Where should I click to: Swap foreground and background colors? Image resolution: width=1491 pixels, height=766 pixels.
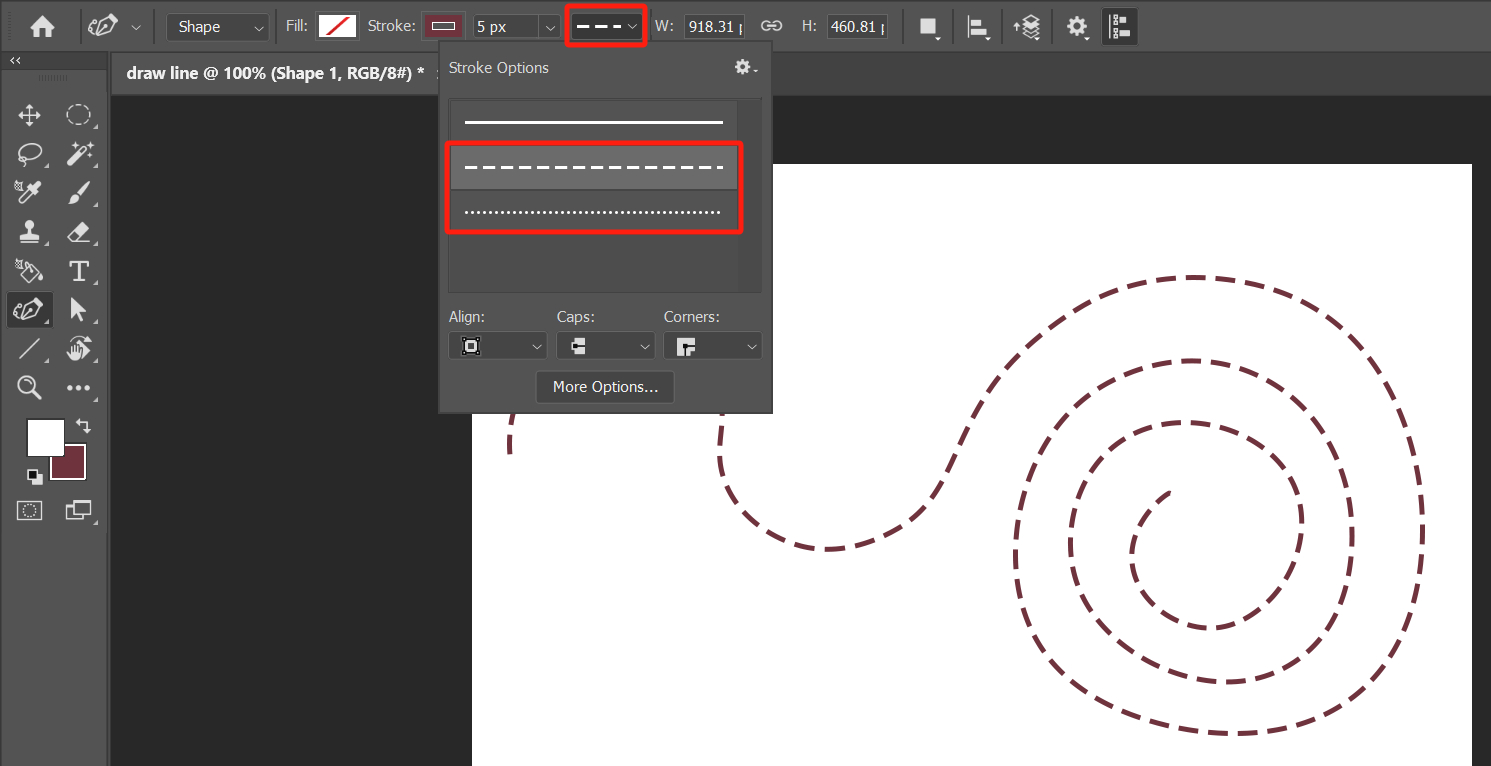pyautogui.click(x=83, y=425)
